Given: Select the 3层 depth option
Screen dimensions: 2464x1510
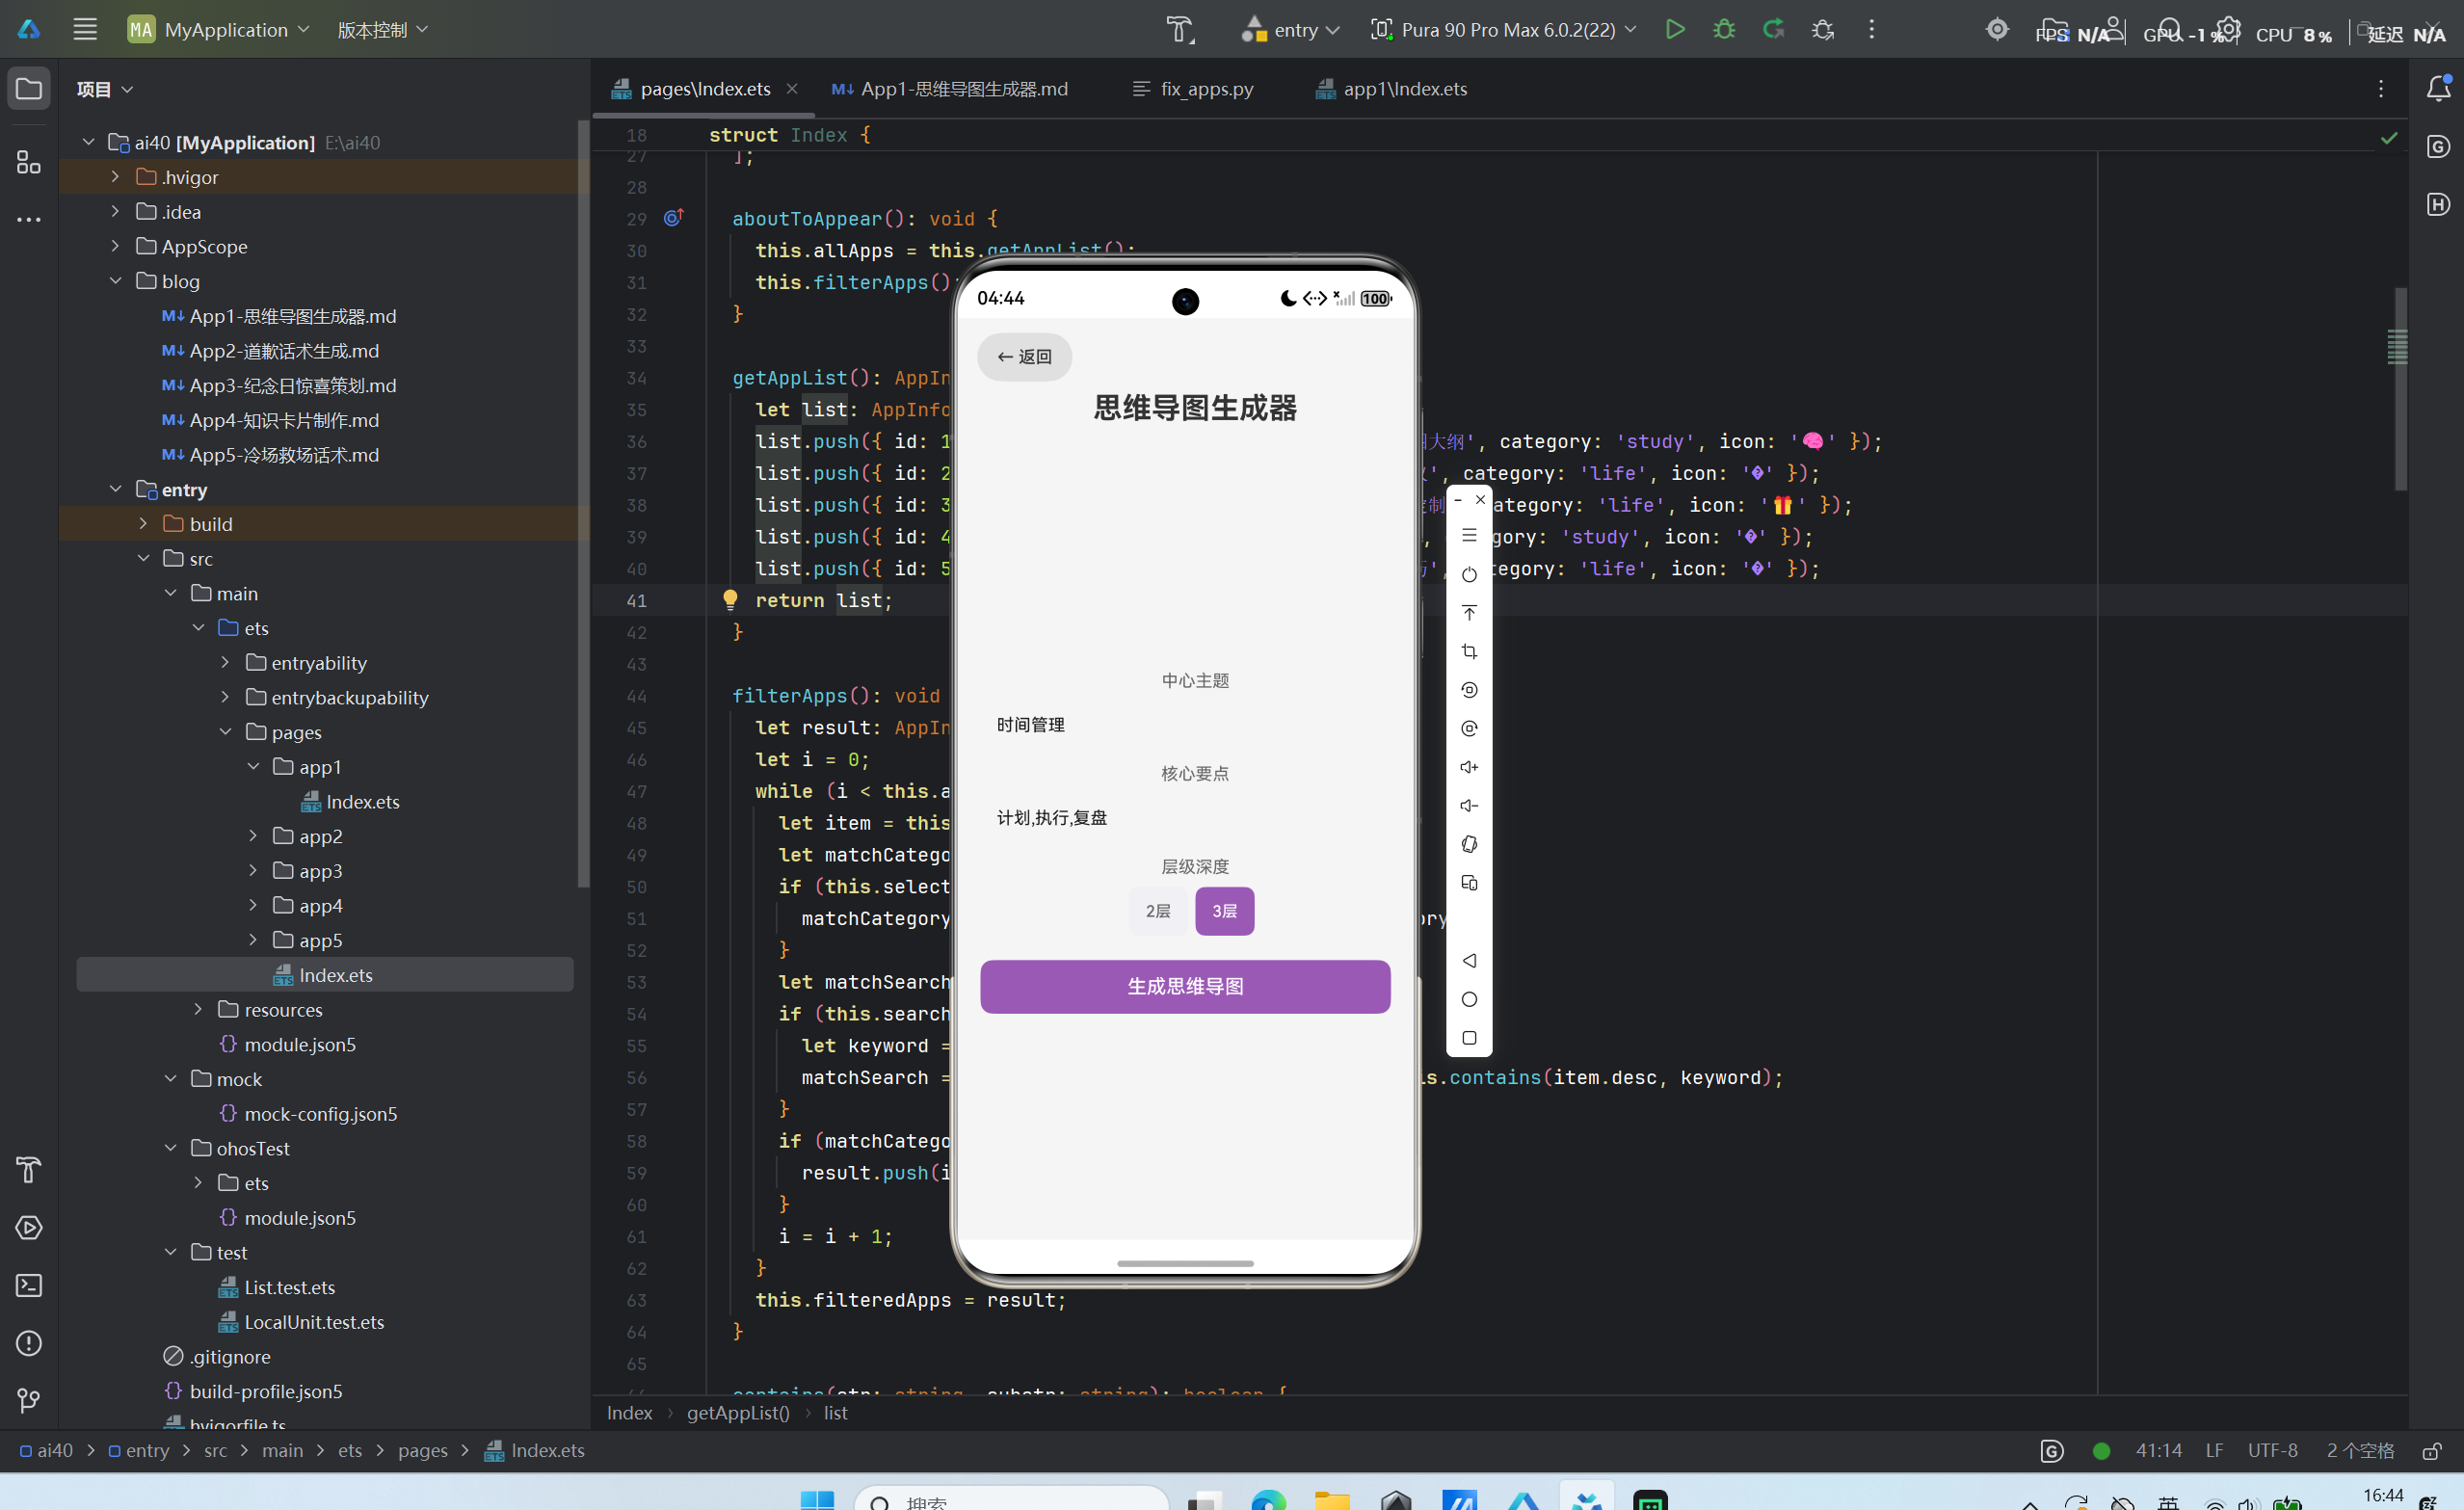Looking at the screenshot, I should coord(1225,911).
